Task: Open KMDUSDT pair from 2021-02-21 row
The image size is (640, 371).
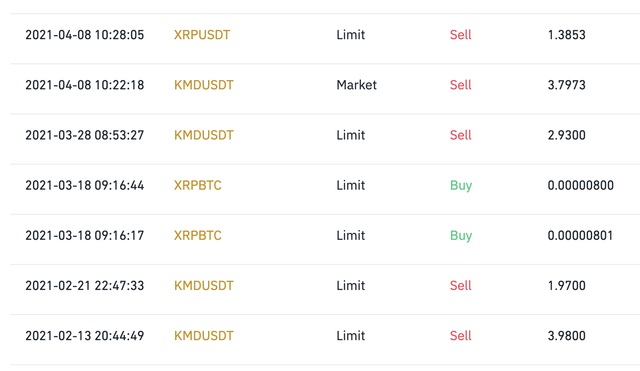Action: point(204,286)
